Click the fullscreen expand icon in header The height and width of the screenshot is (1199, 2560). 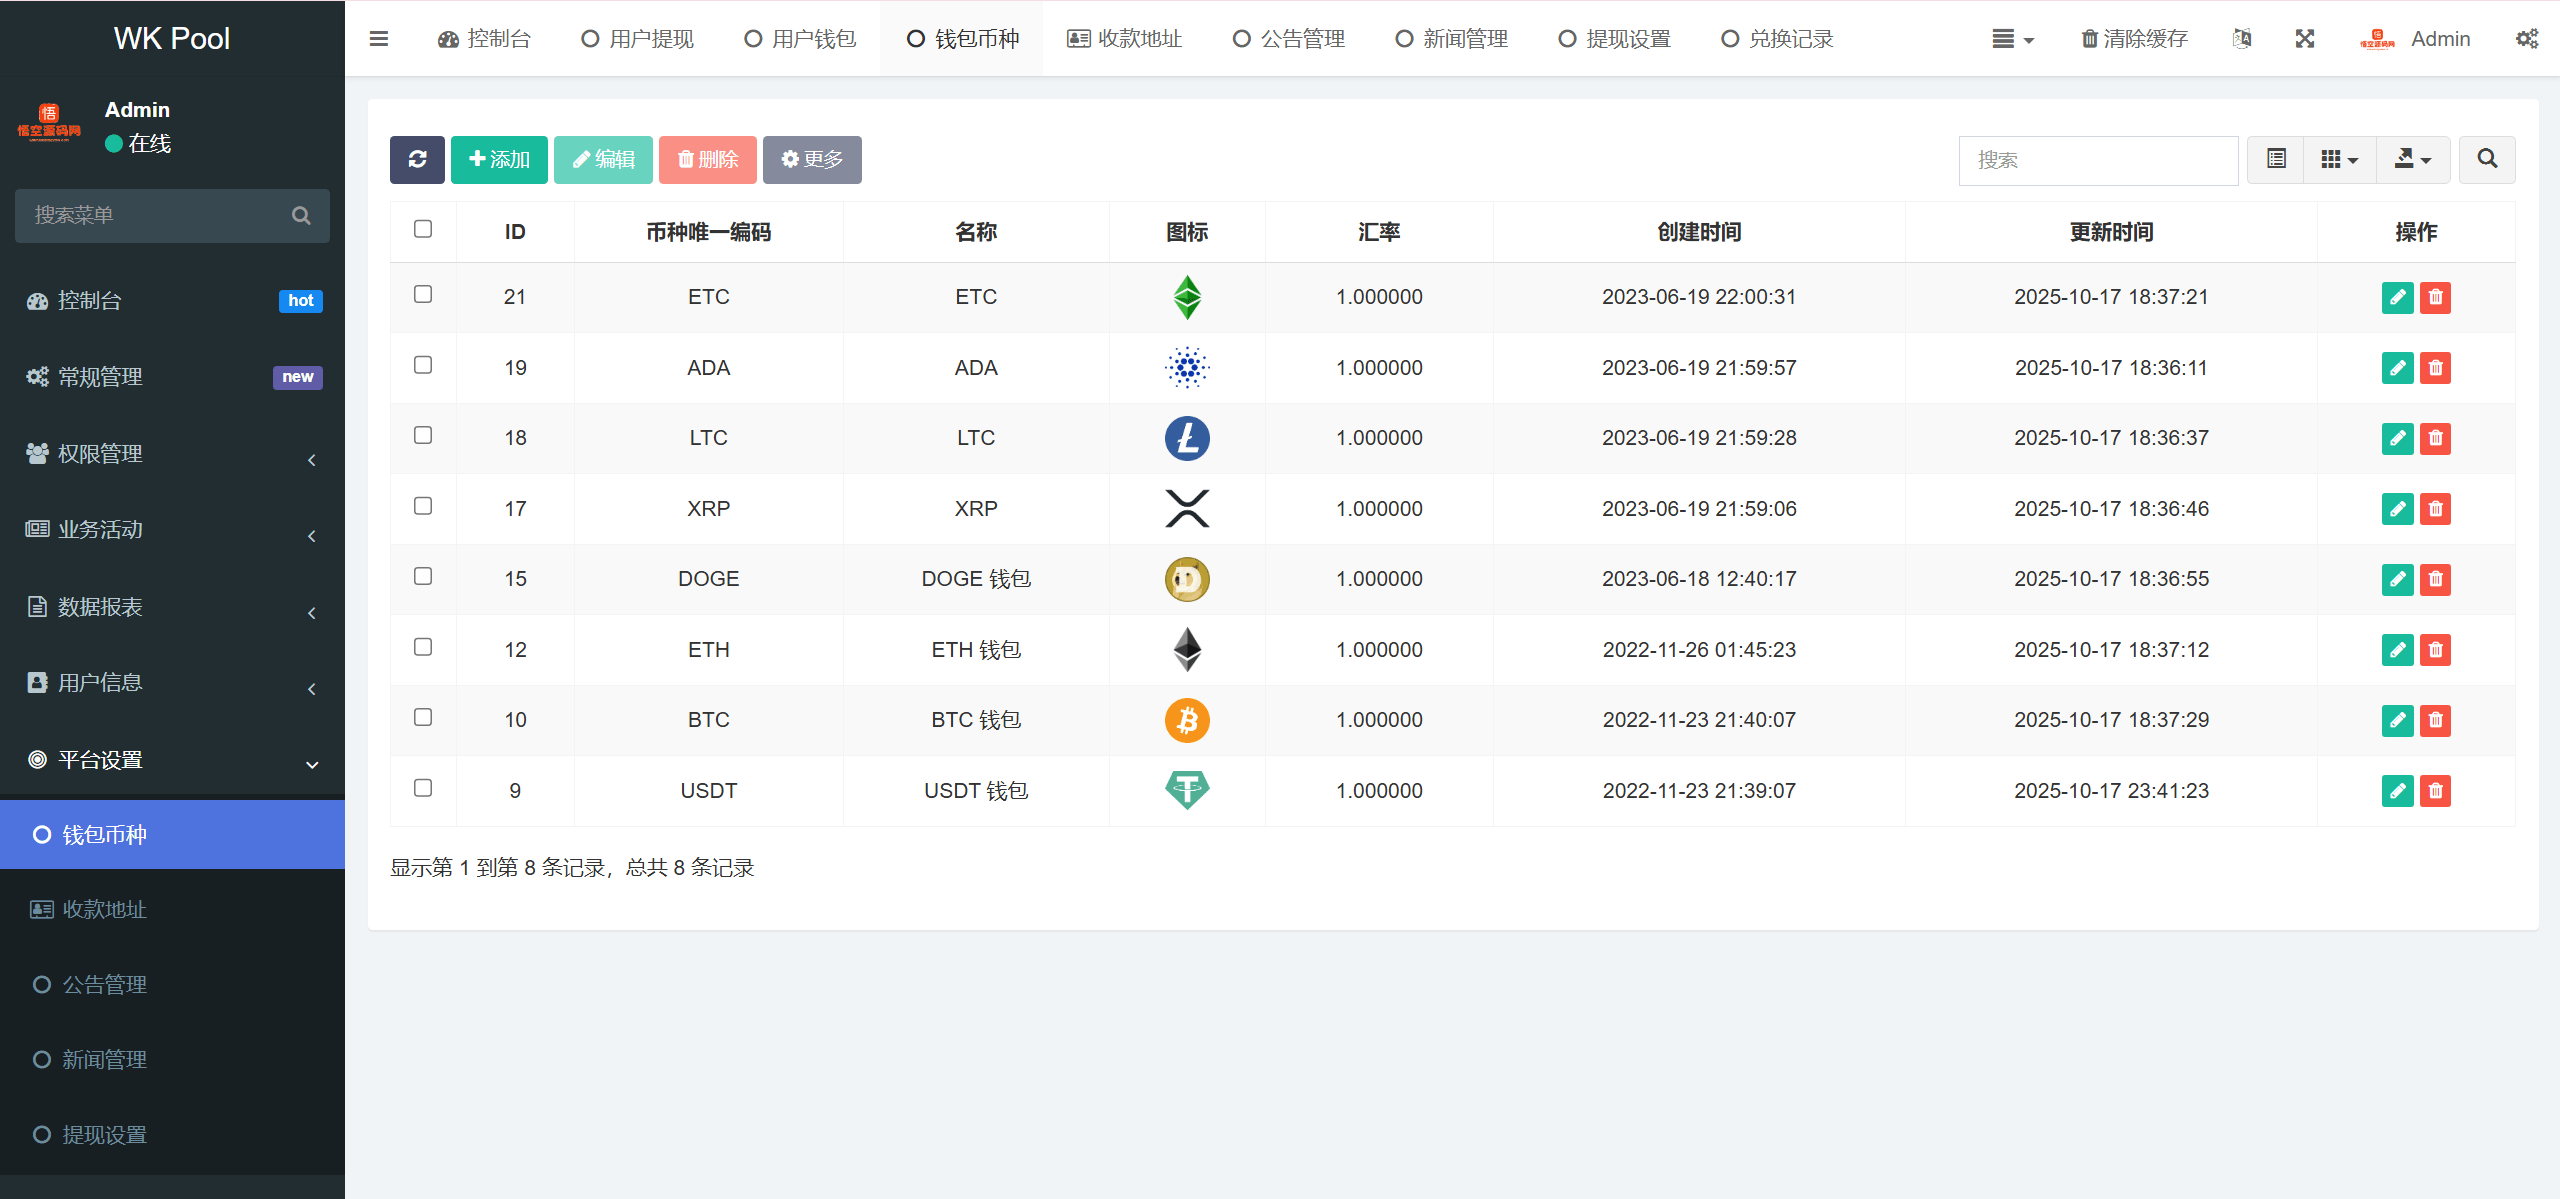coord(2305,39)
